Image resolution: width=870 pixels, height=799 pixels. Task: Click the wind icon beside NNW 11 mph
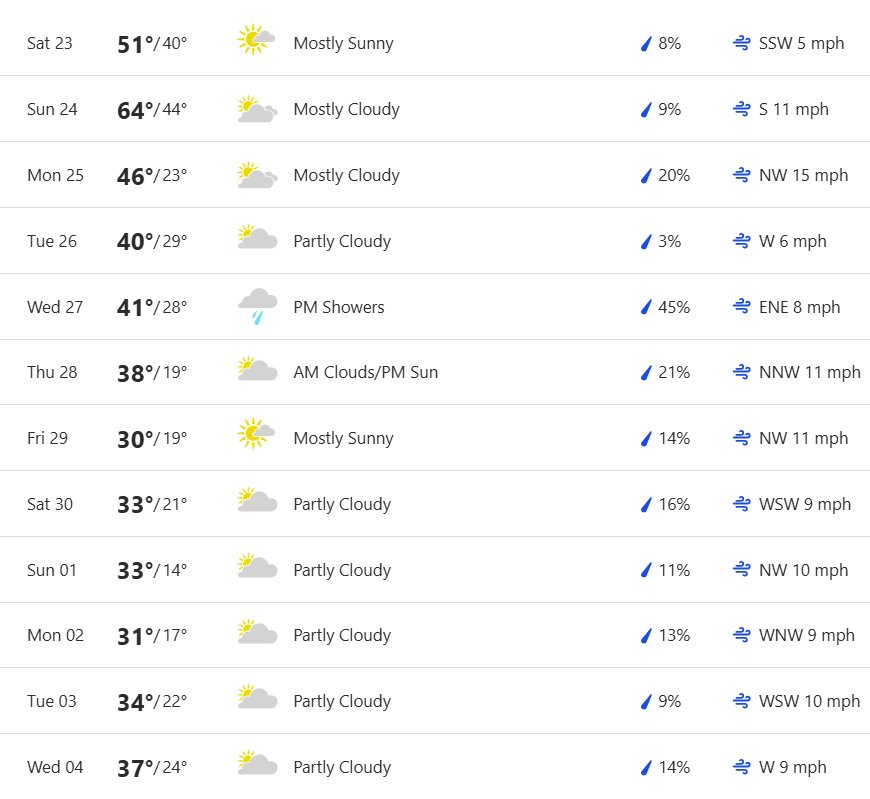coord(742,372)
